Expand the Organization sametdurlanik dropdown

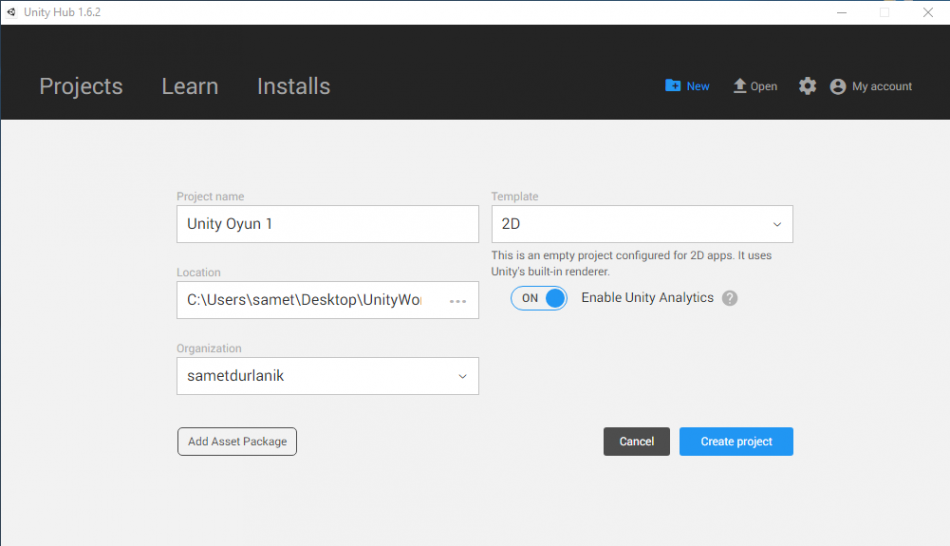(328, 376)
